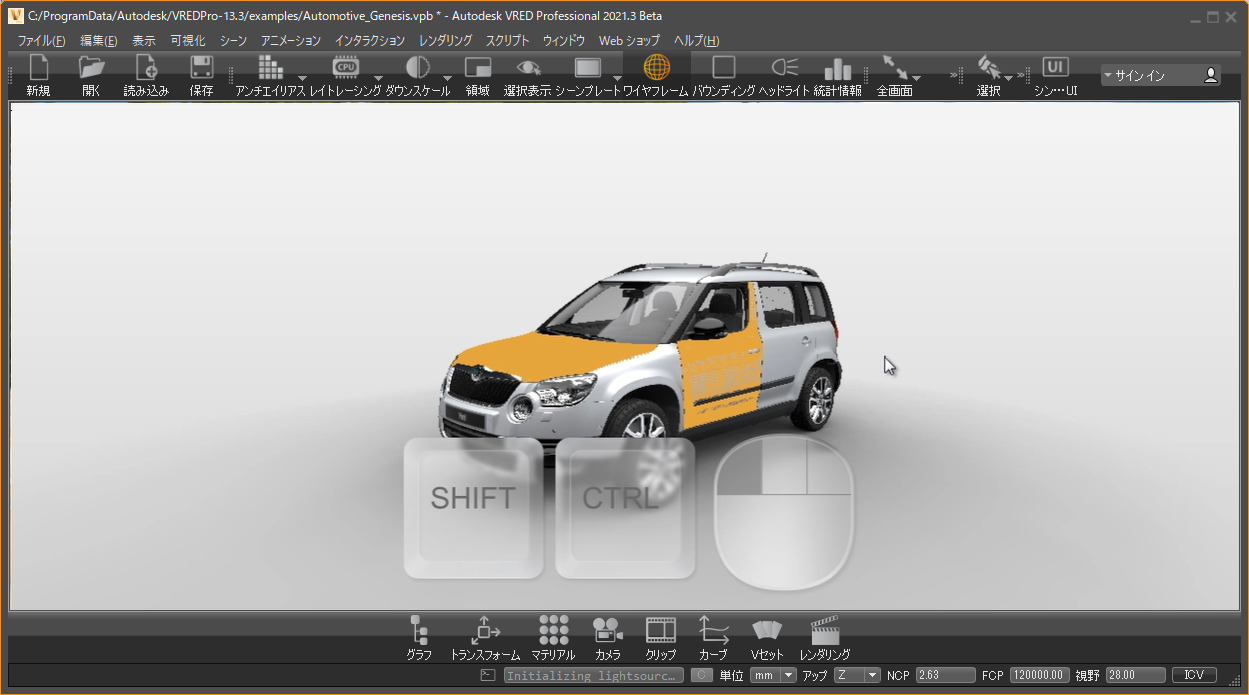
Task: Toggle the ヘッドライト headlight
Action: (785, 67)
